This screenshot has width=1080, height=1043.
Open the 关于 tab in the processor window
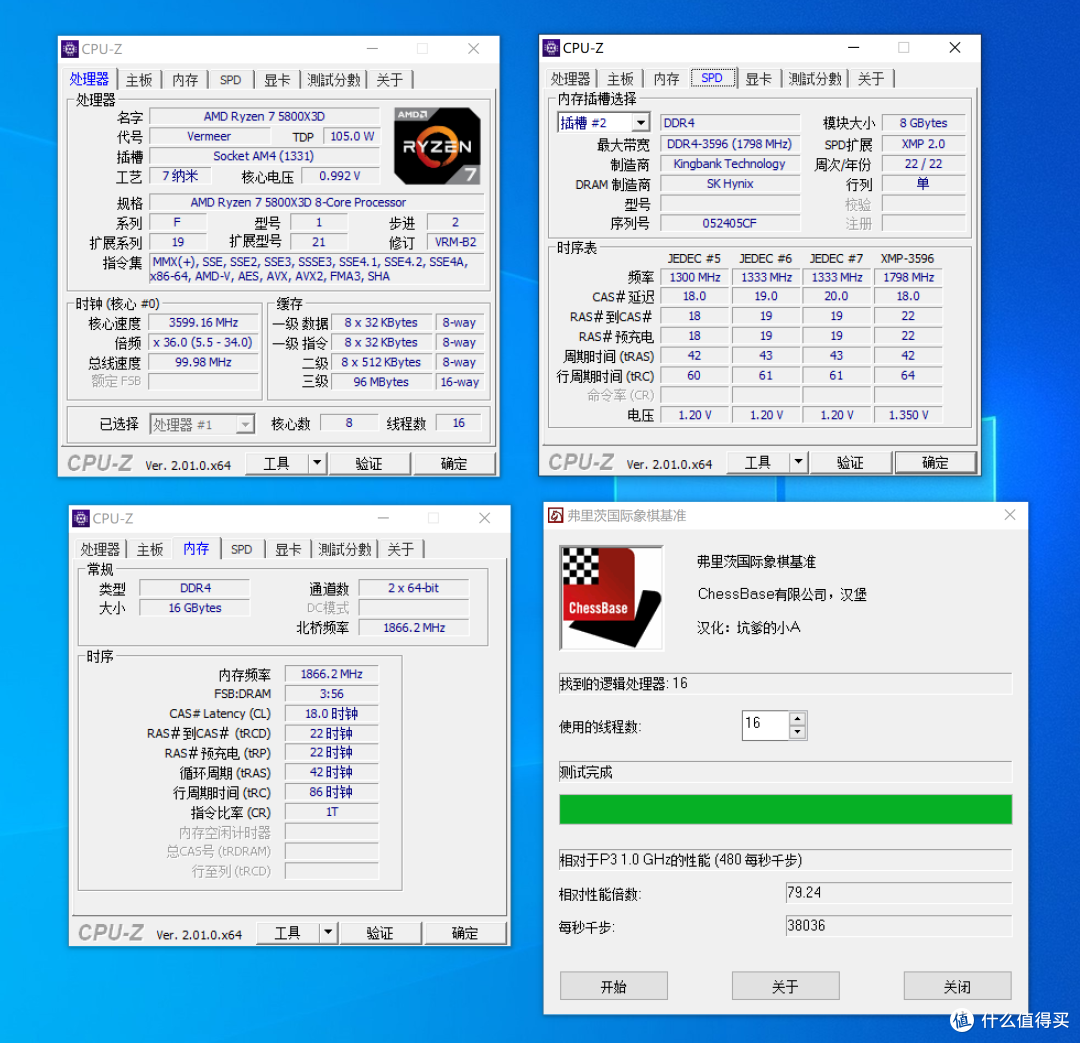click(x=390, y=80)
